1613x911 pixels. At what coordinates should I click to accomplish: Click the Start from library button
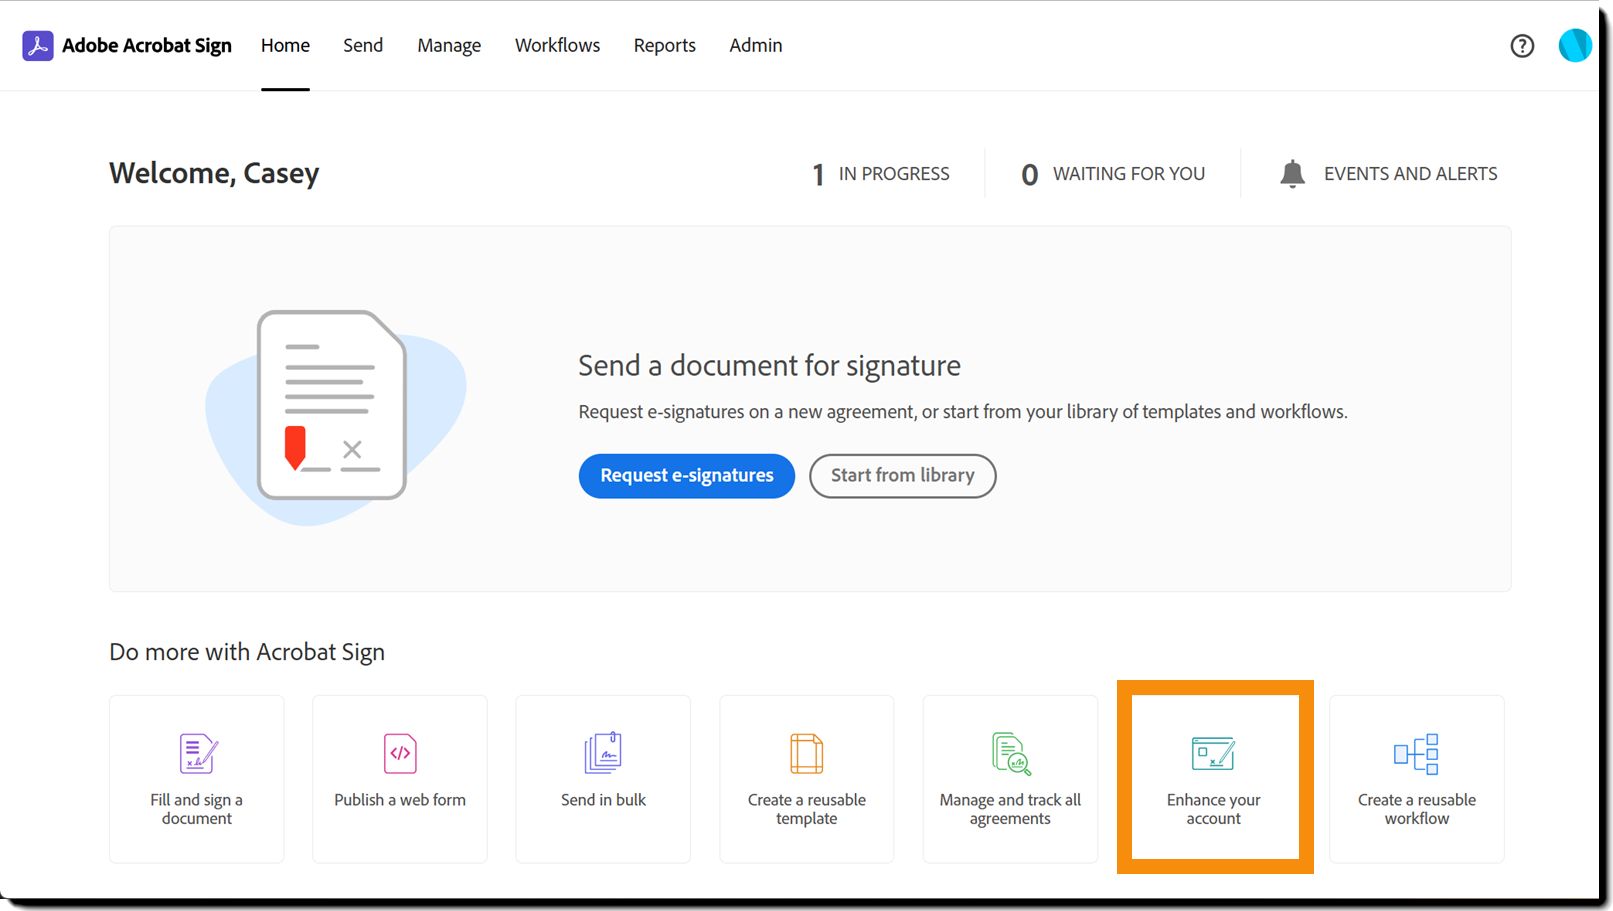pyautogui.click(x=903, y=476)
